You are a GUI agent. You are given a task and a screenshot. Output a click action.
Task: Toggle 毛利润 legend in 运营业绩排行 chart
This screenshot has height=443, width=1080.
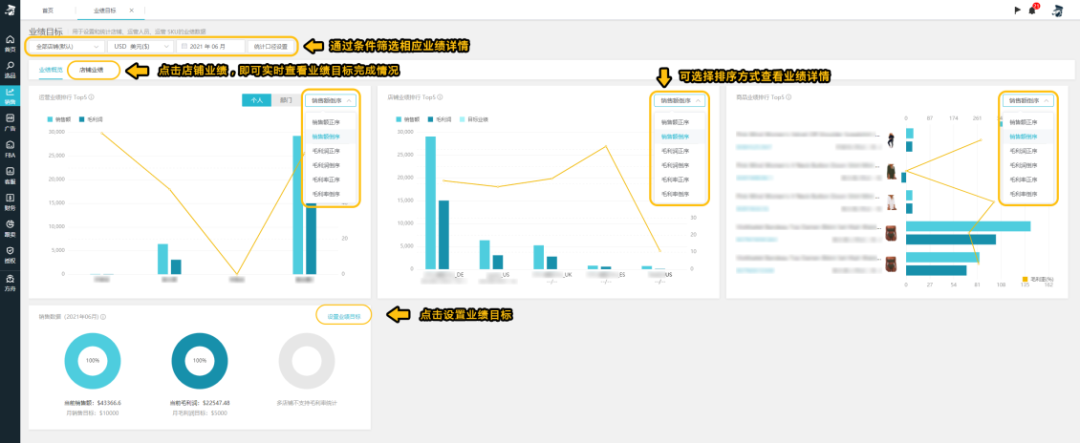[x=92, y=119]
